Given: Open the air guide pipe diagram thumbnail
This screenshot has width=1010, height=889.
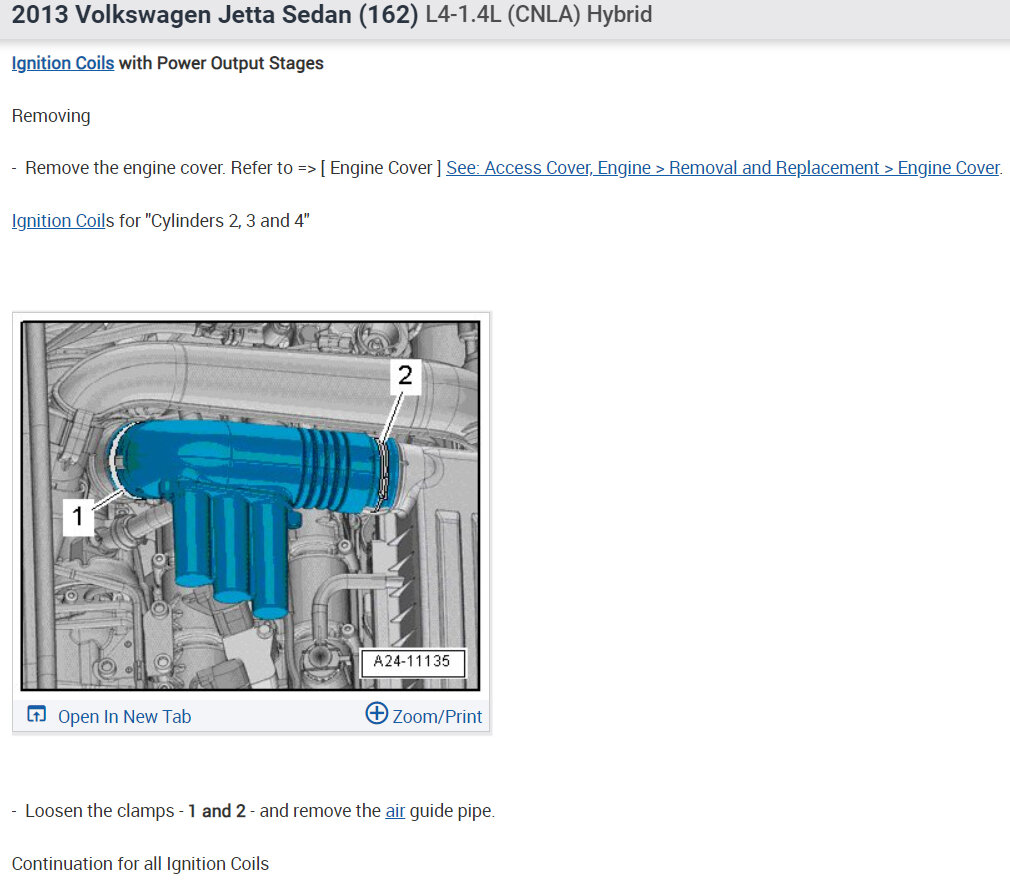Looking at the screenshot, I should 251,506.
